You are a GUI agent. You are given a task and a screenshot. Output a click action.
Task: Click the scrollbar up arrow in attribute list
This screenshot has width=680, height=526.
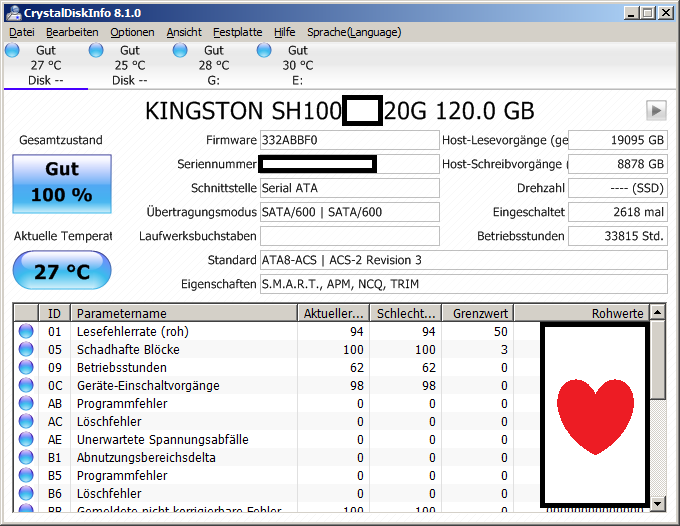click(658, 312)
